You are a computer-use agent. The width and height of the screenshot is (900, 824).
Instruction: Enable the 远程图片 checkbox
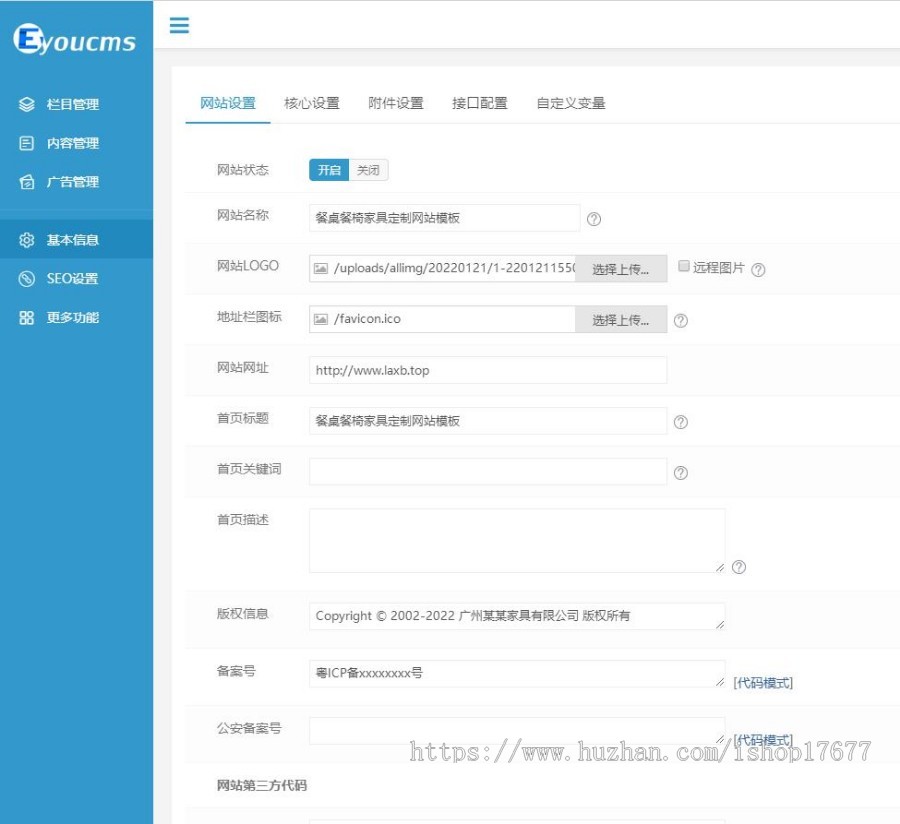pos(684,266)
